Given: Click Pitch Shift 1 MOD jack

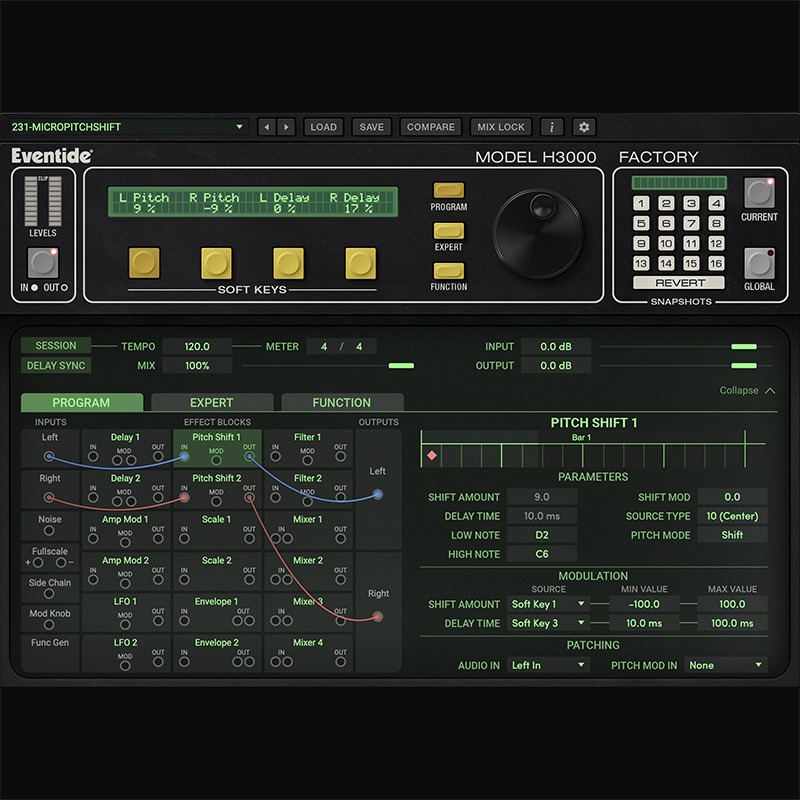Looking at the screenshot, I should click(216, 460).
